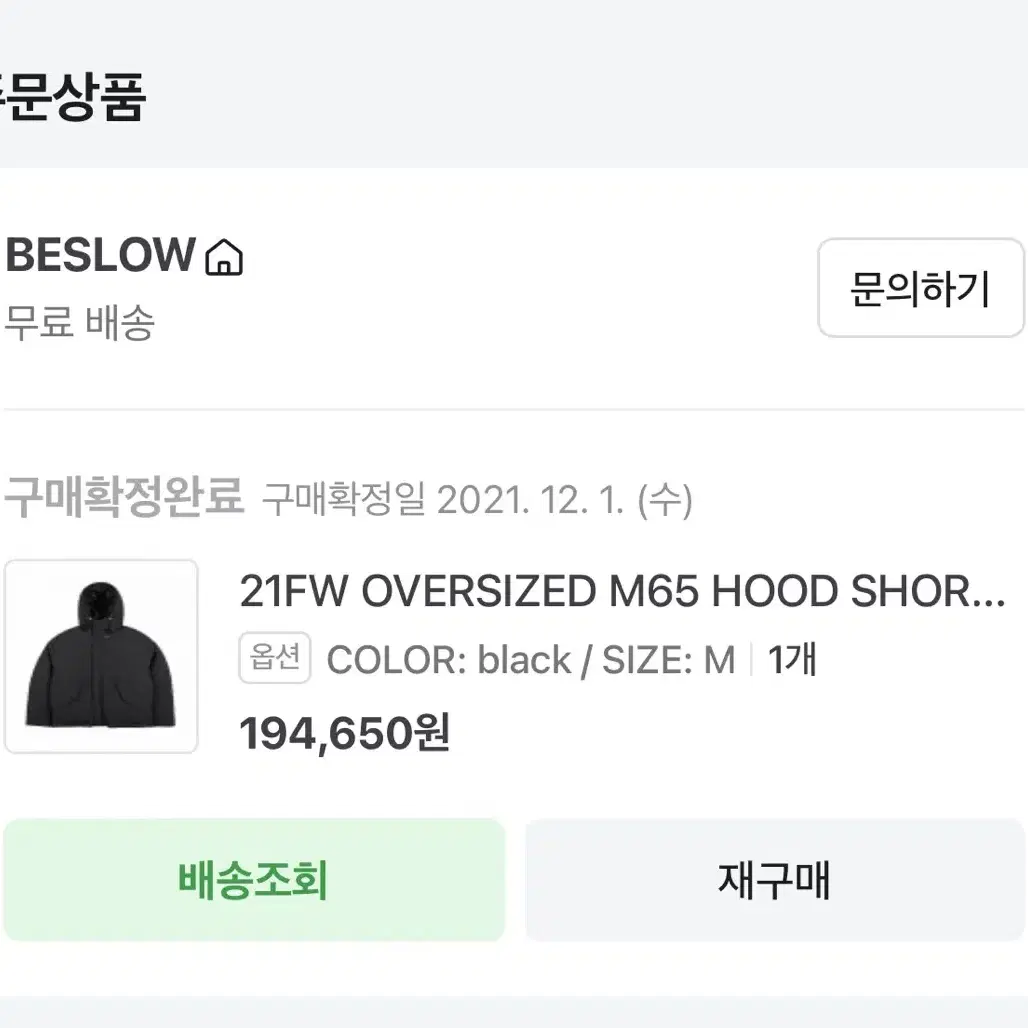The height and width of the screenshot is (1028, 1028).
Task: Tap the divider line below BESLOW store info
Action: click(514, 410)
